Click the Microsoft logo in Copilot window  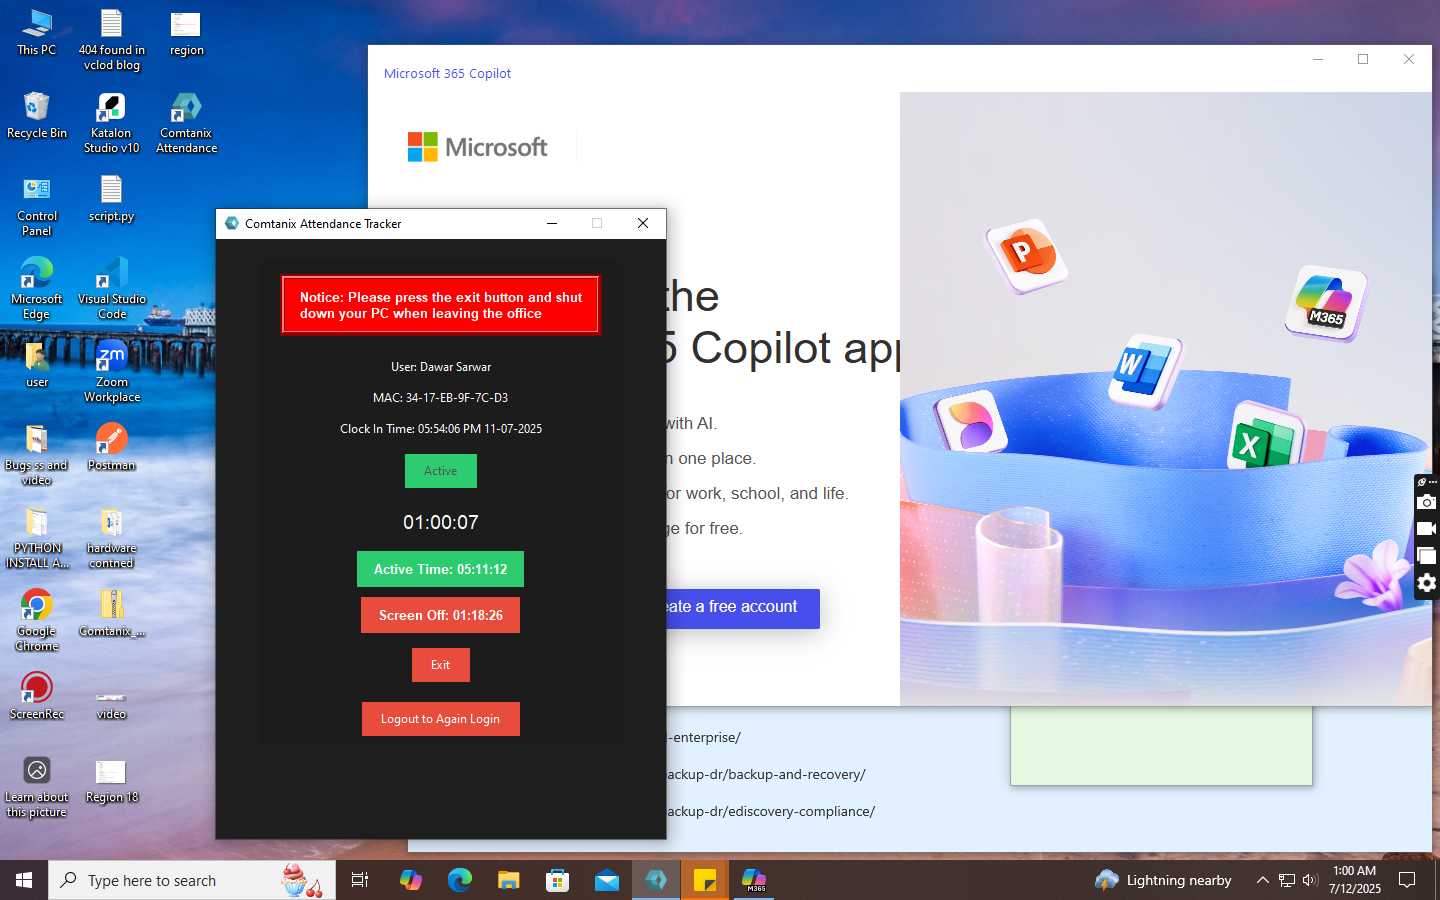pyautogui.click(x=477, y=147)
